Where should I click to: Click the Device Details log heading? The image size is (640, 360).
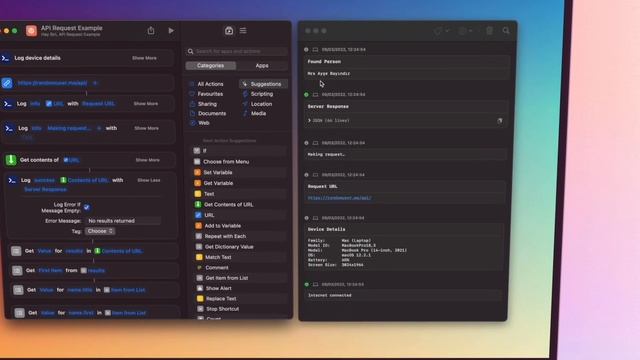[326, 229]
